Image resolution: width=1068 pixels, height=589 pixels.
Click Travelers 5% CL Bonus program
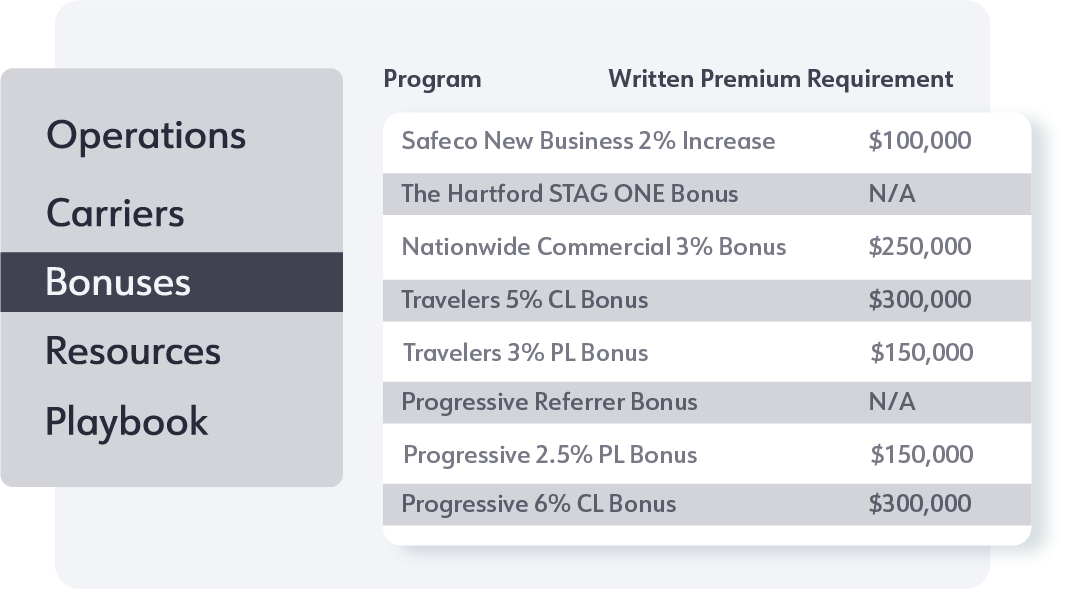coord(524,299)
